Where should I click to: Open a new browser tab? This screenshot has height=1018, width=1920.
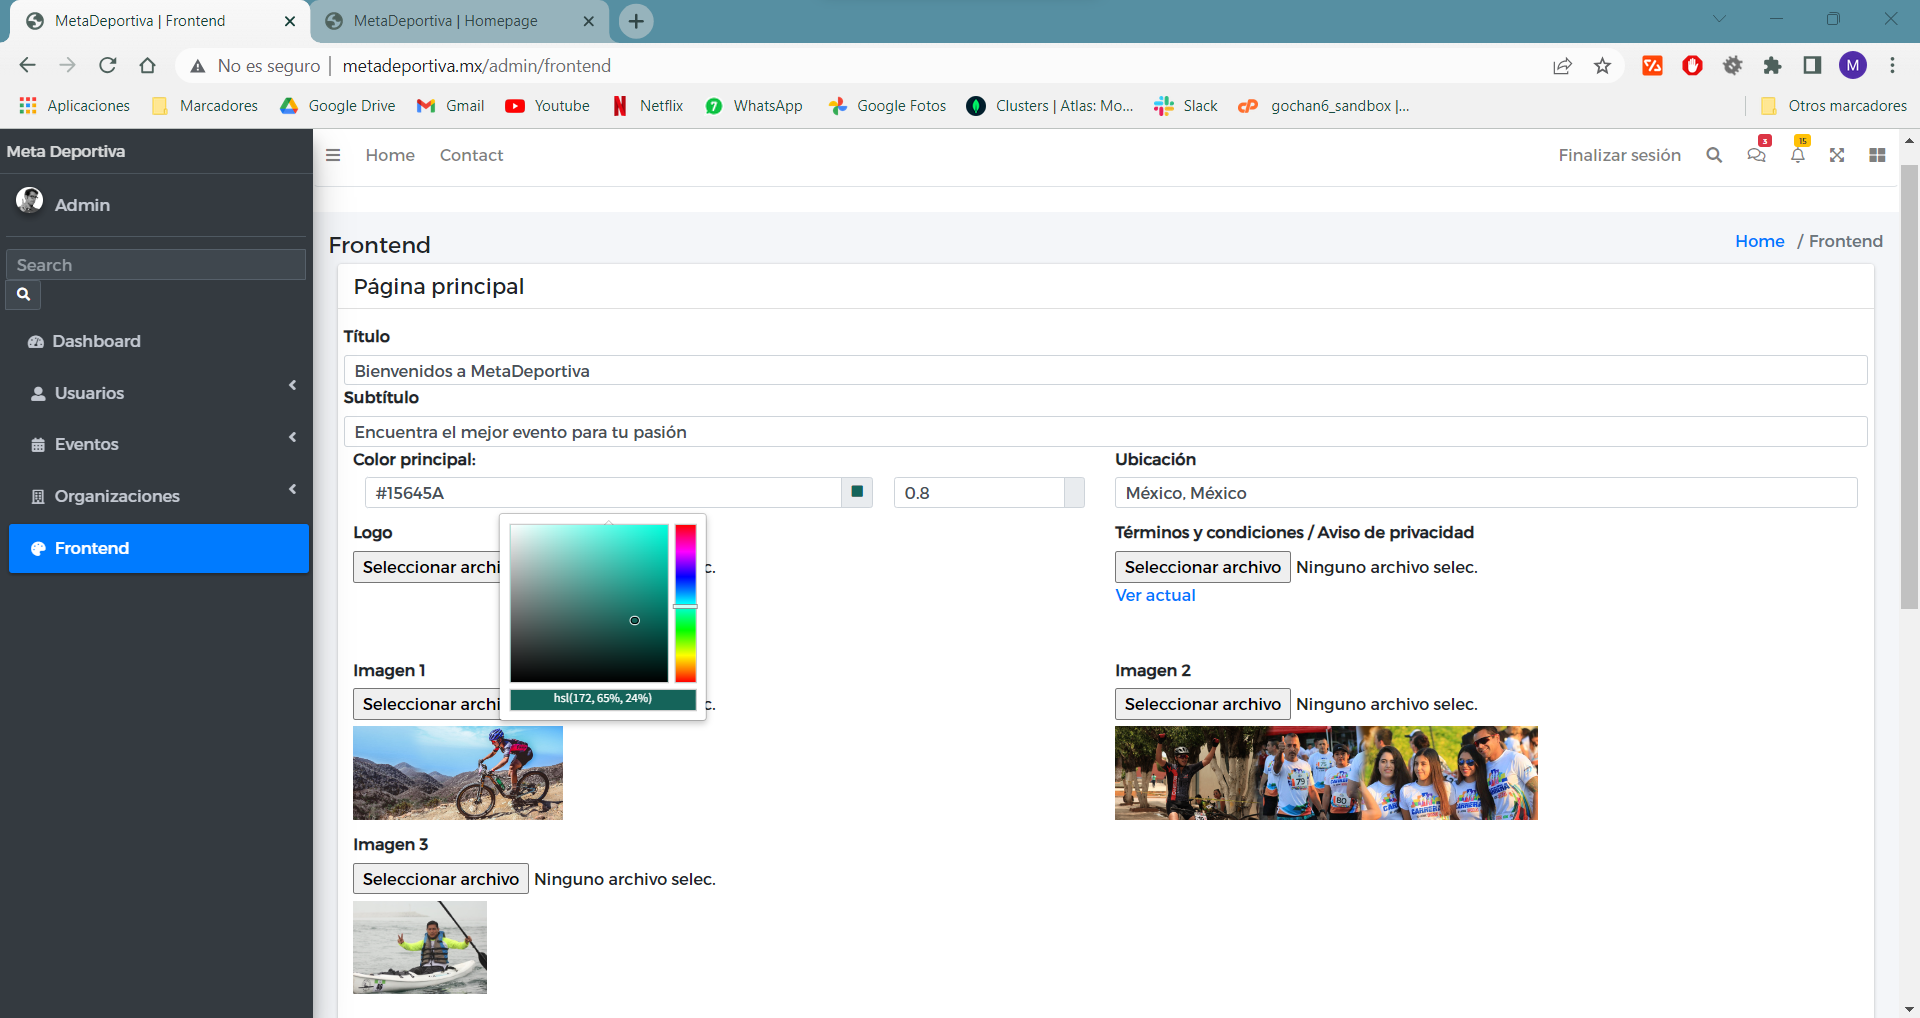click(636, 21)
